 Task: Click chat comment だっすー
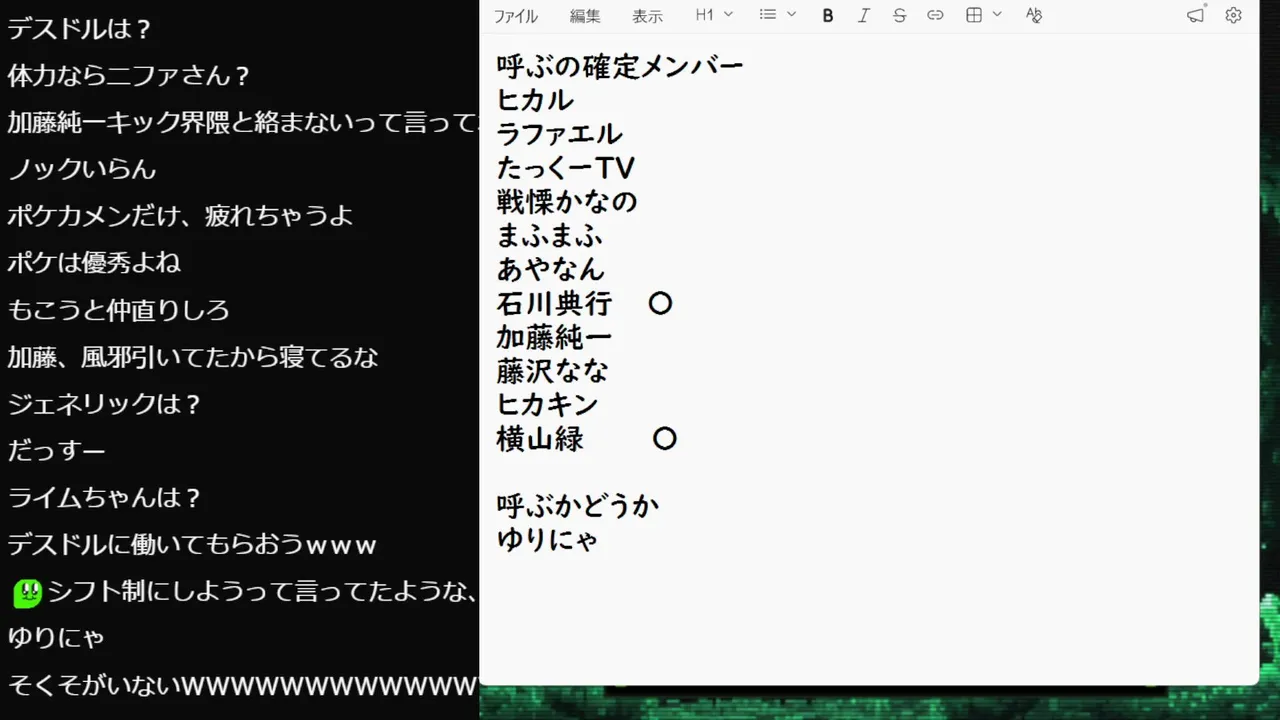click(x=56, y=451)
